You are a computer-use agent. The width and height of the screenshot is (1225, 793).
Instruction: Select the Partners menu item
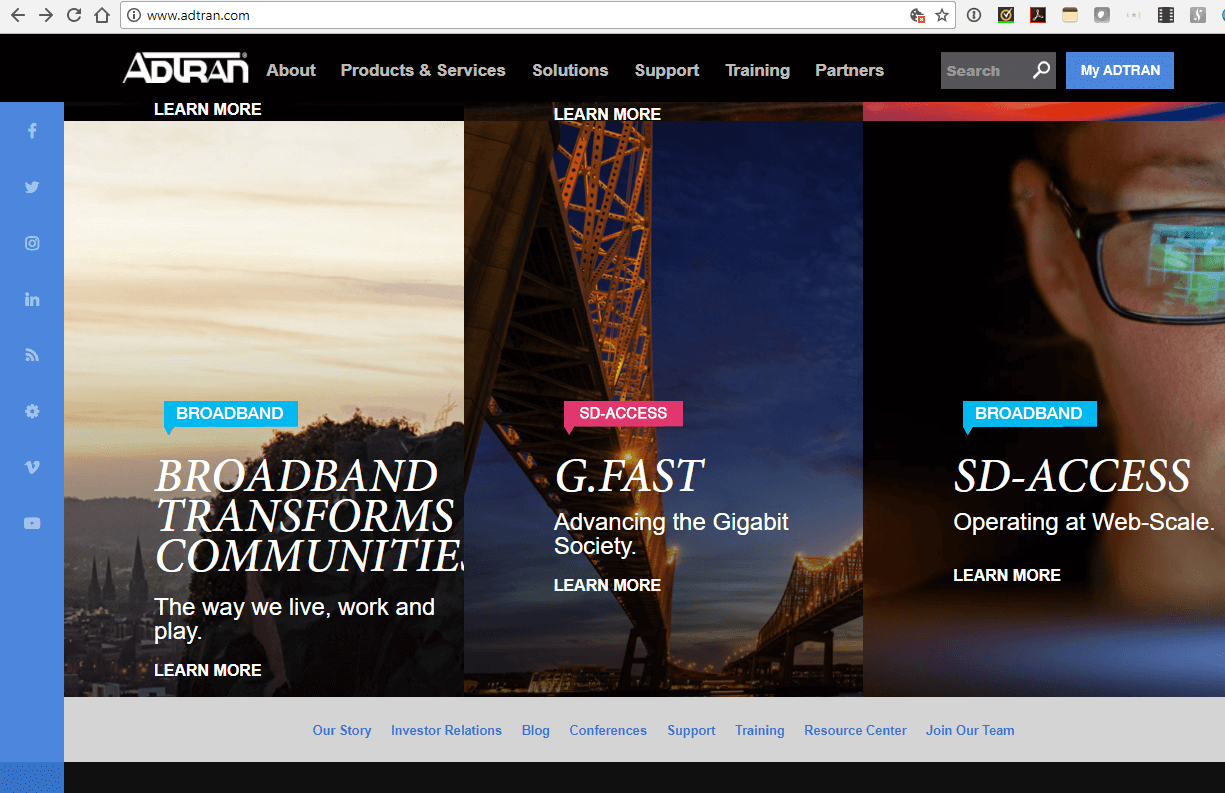(x=849, y=70)
